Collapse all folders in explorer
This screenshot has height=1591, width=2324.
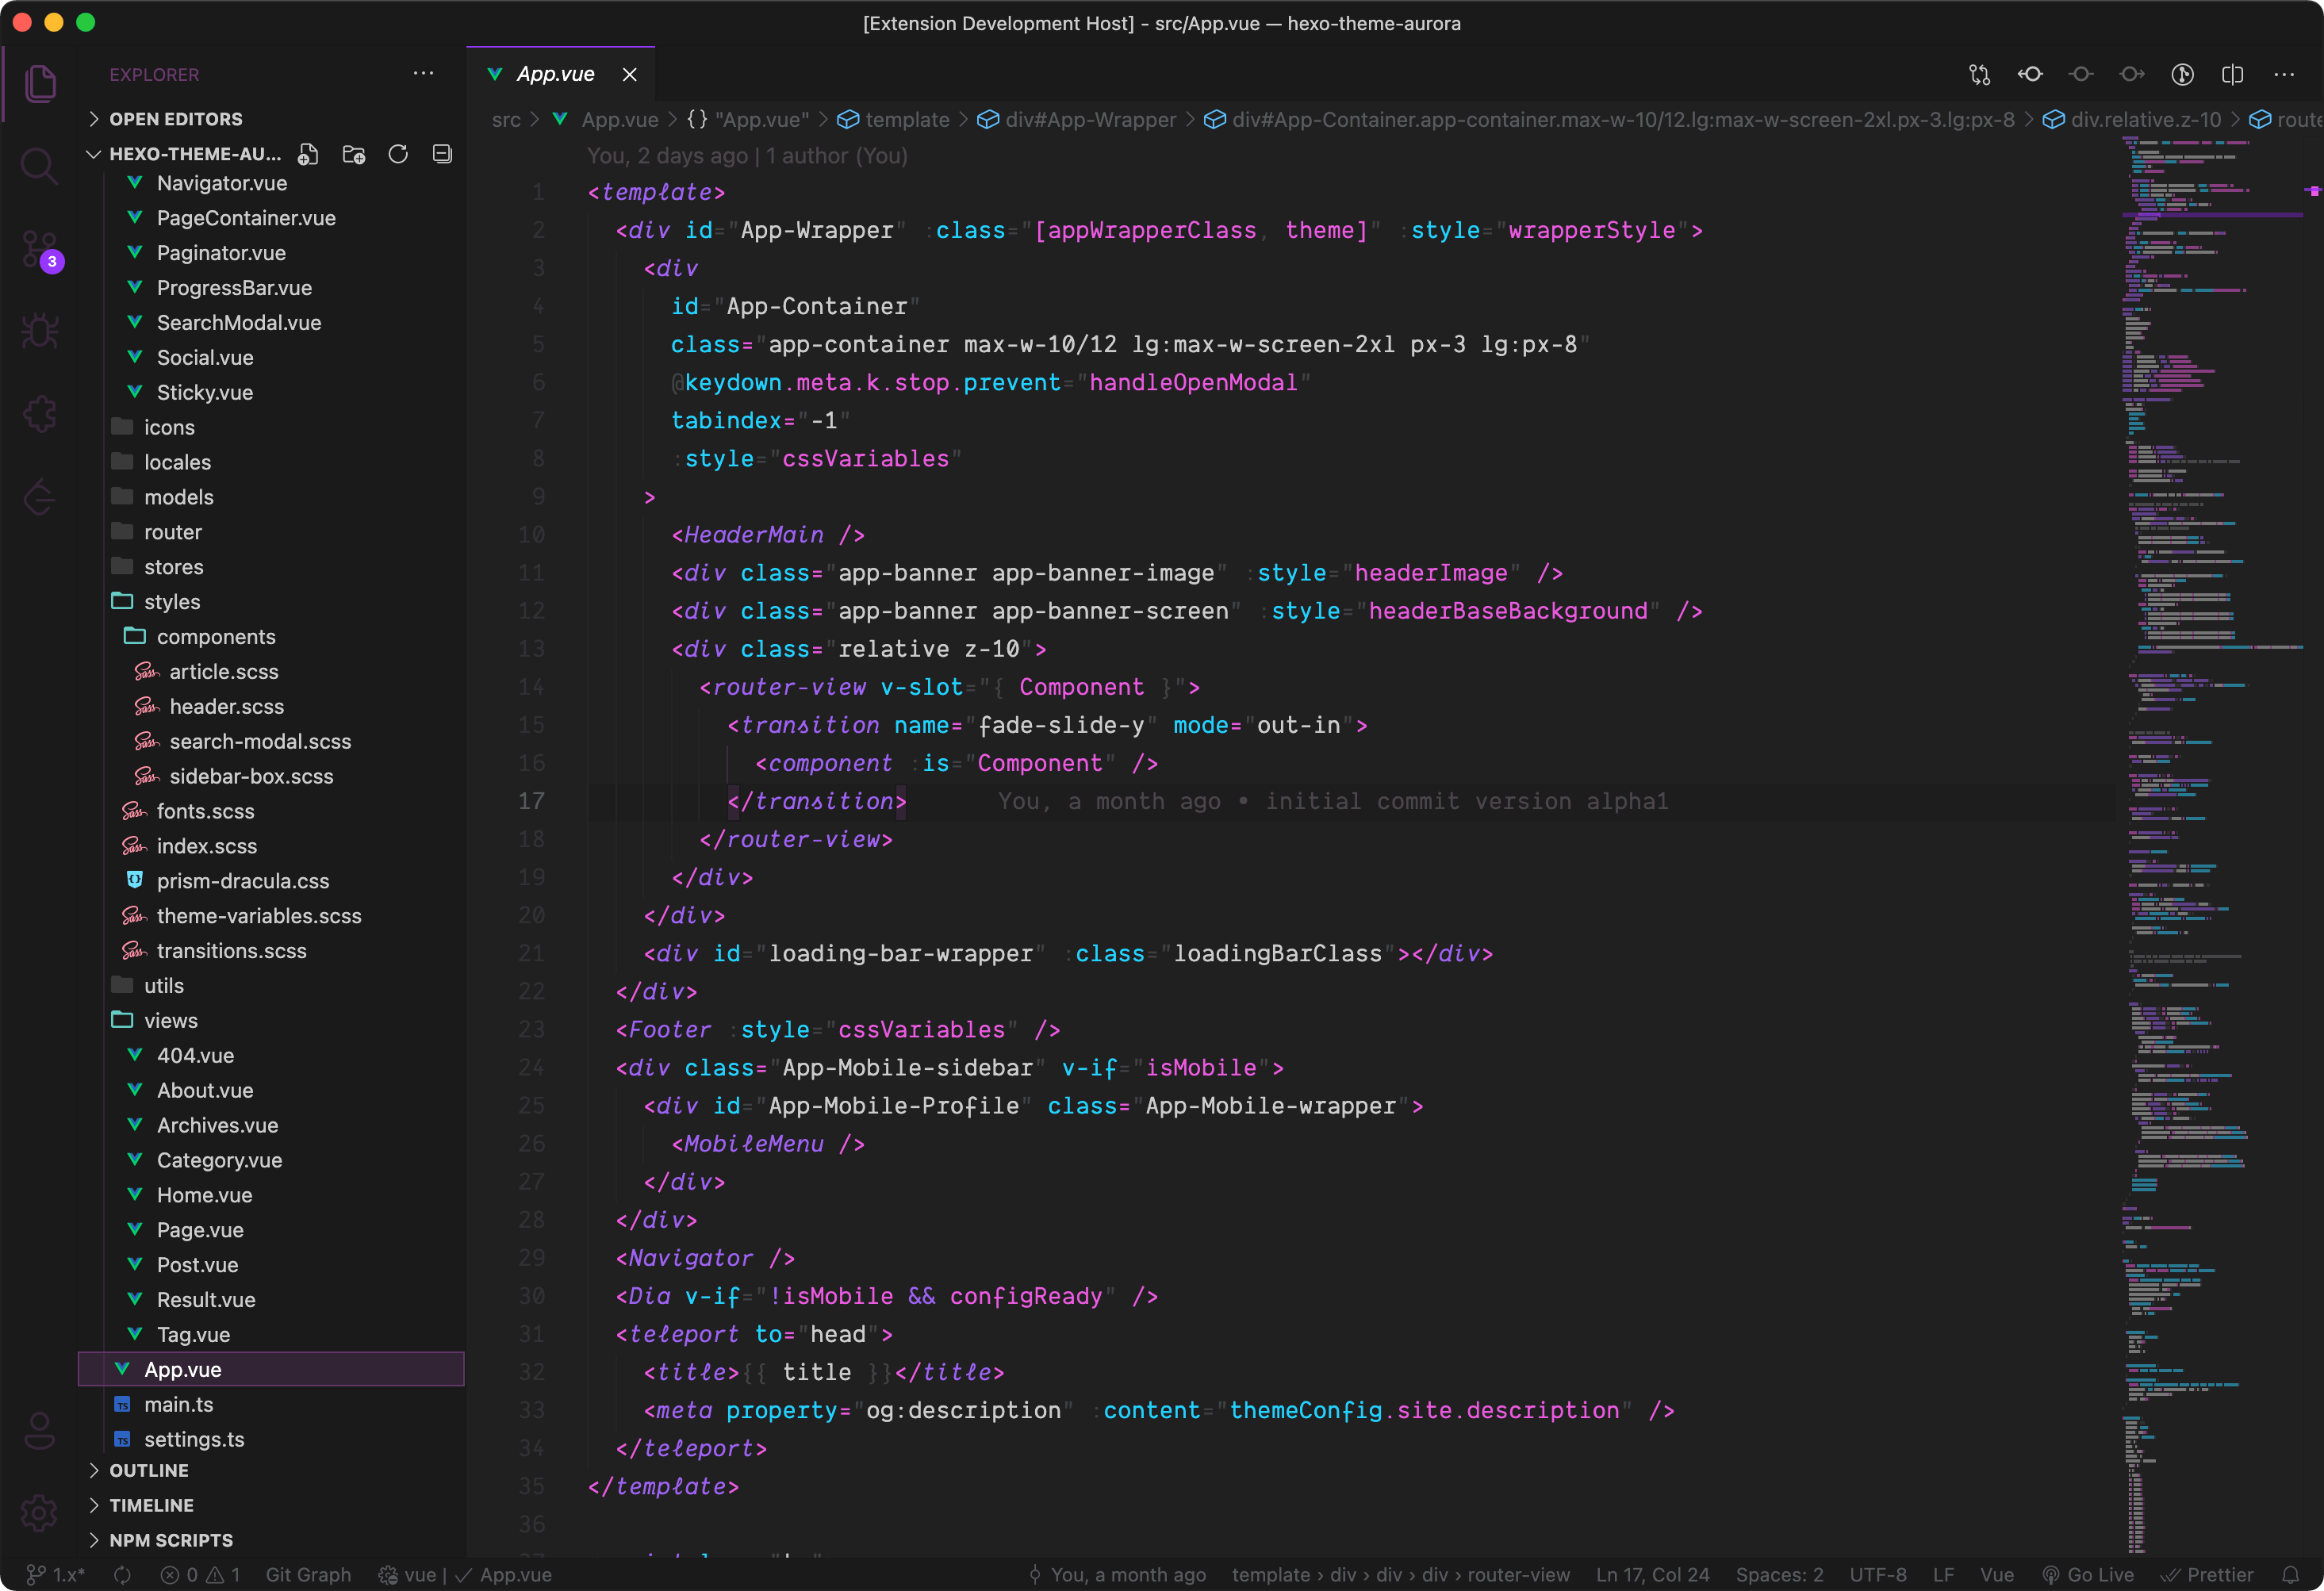click(442, 154)
